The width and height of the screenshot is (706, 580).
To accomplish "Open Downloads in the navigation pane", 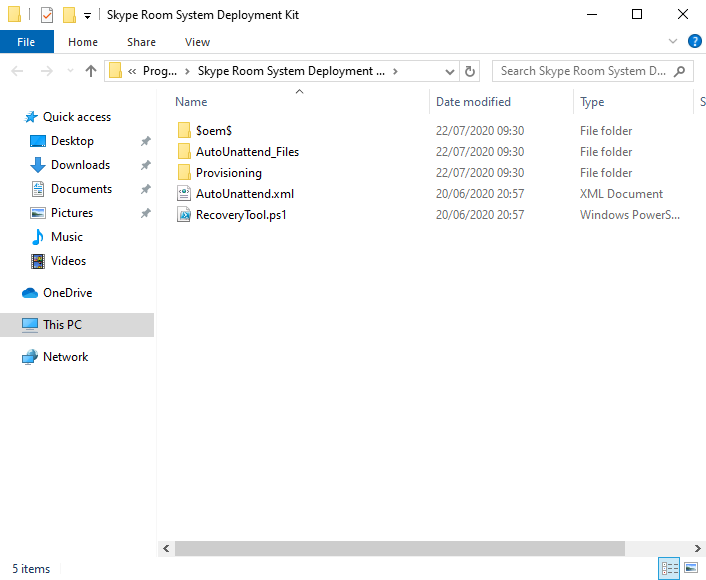I will [x=81, y=165].
